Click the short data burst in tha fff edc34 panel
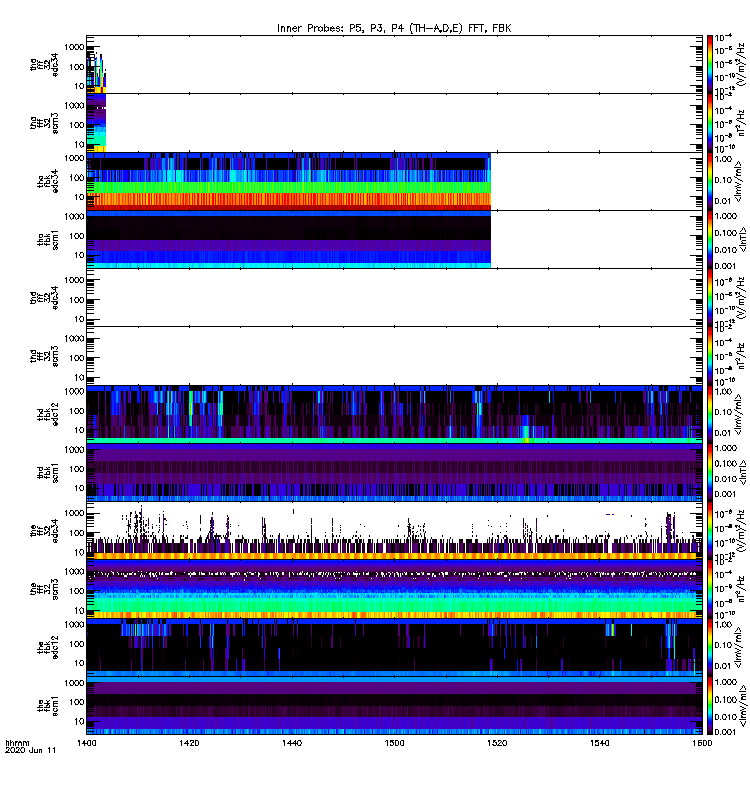Image resolution: width=750 pixels, height=800 pixels. [x=96, y=71]
